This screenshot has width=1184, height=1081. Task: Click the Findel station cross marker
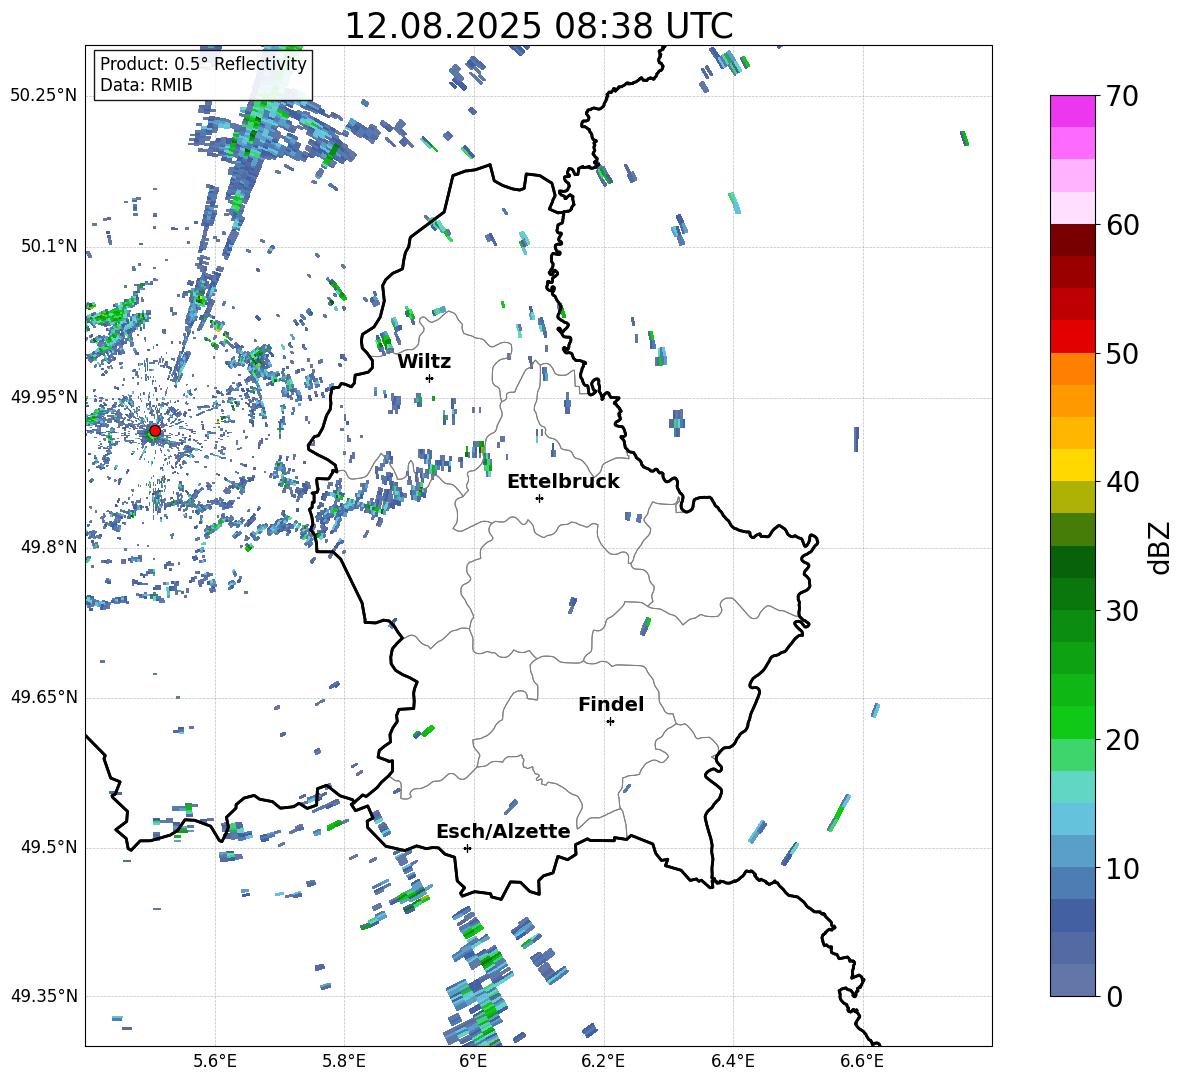(610, 722)
